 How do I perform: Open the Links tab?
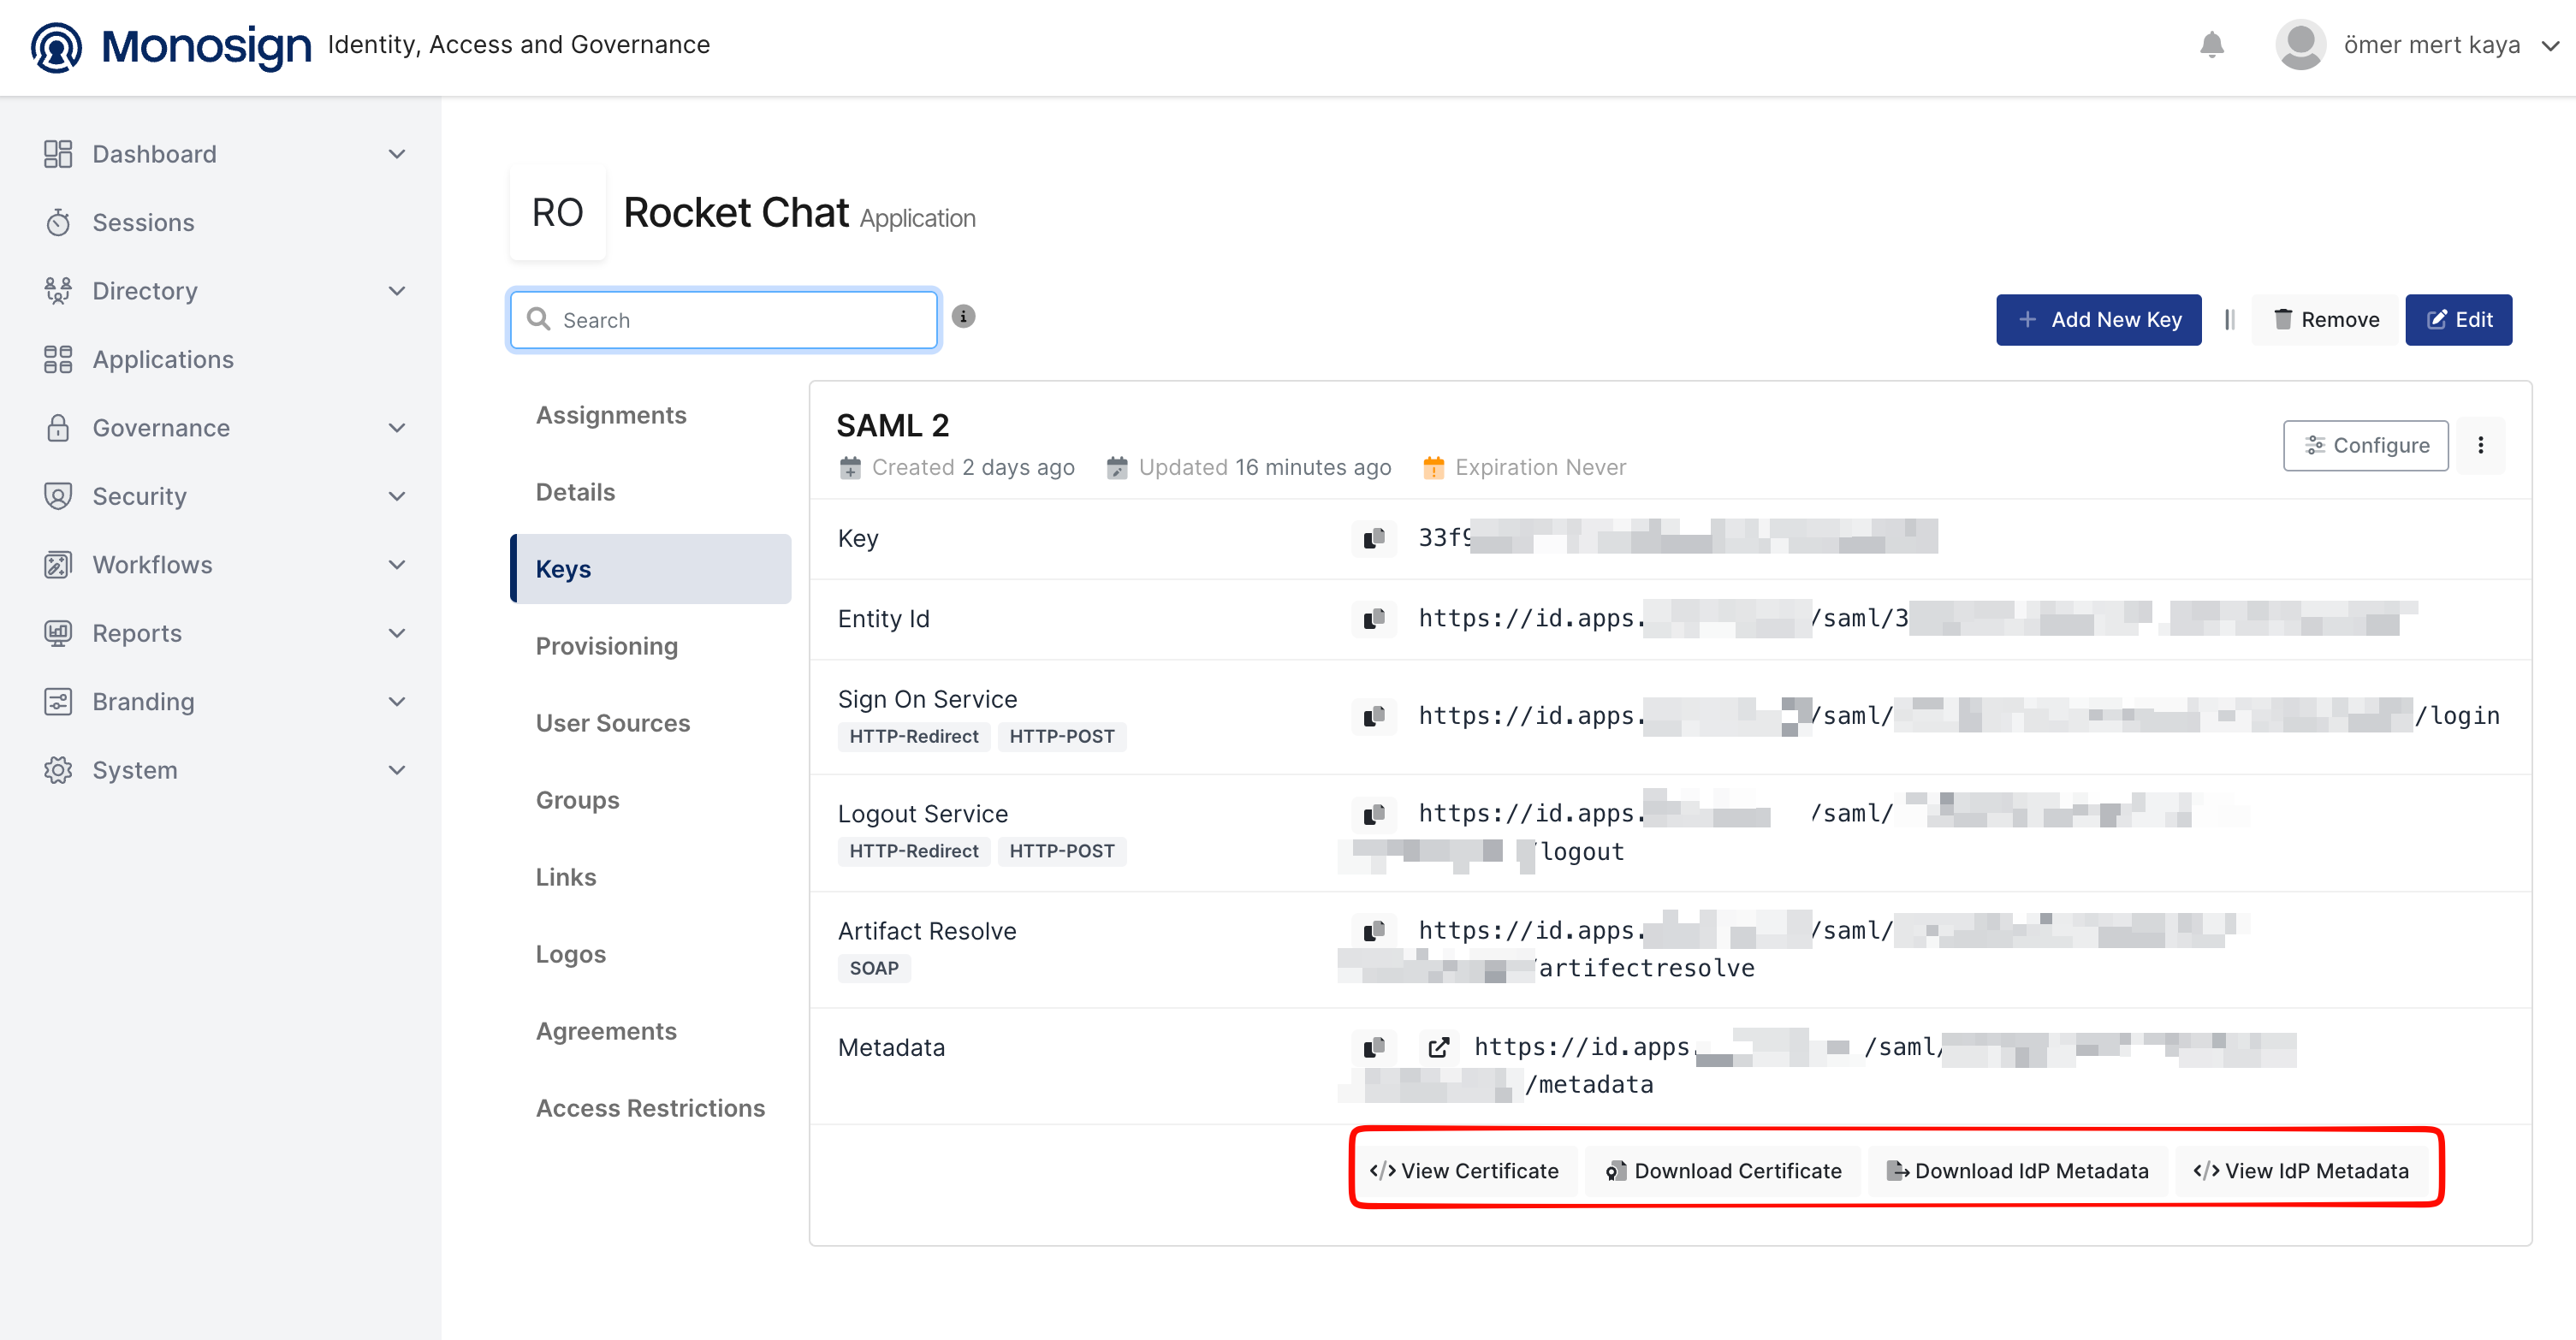pos(566,877)
